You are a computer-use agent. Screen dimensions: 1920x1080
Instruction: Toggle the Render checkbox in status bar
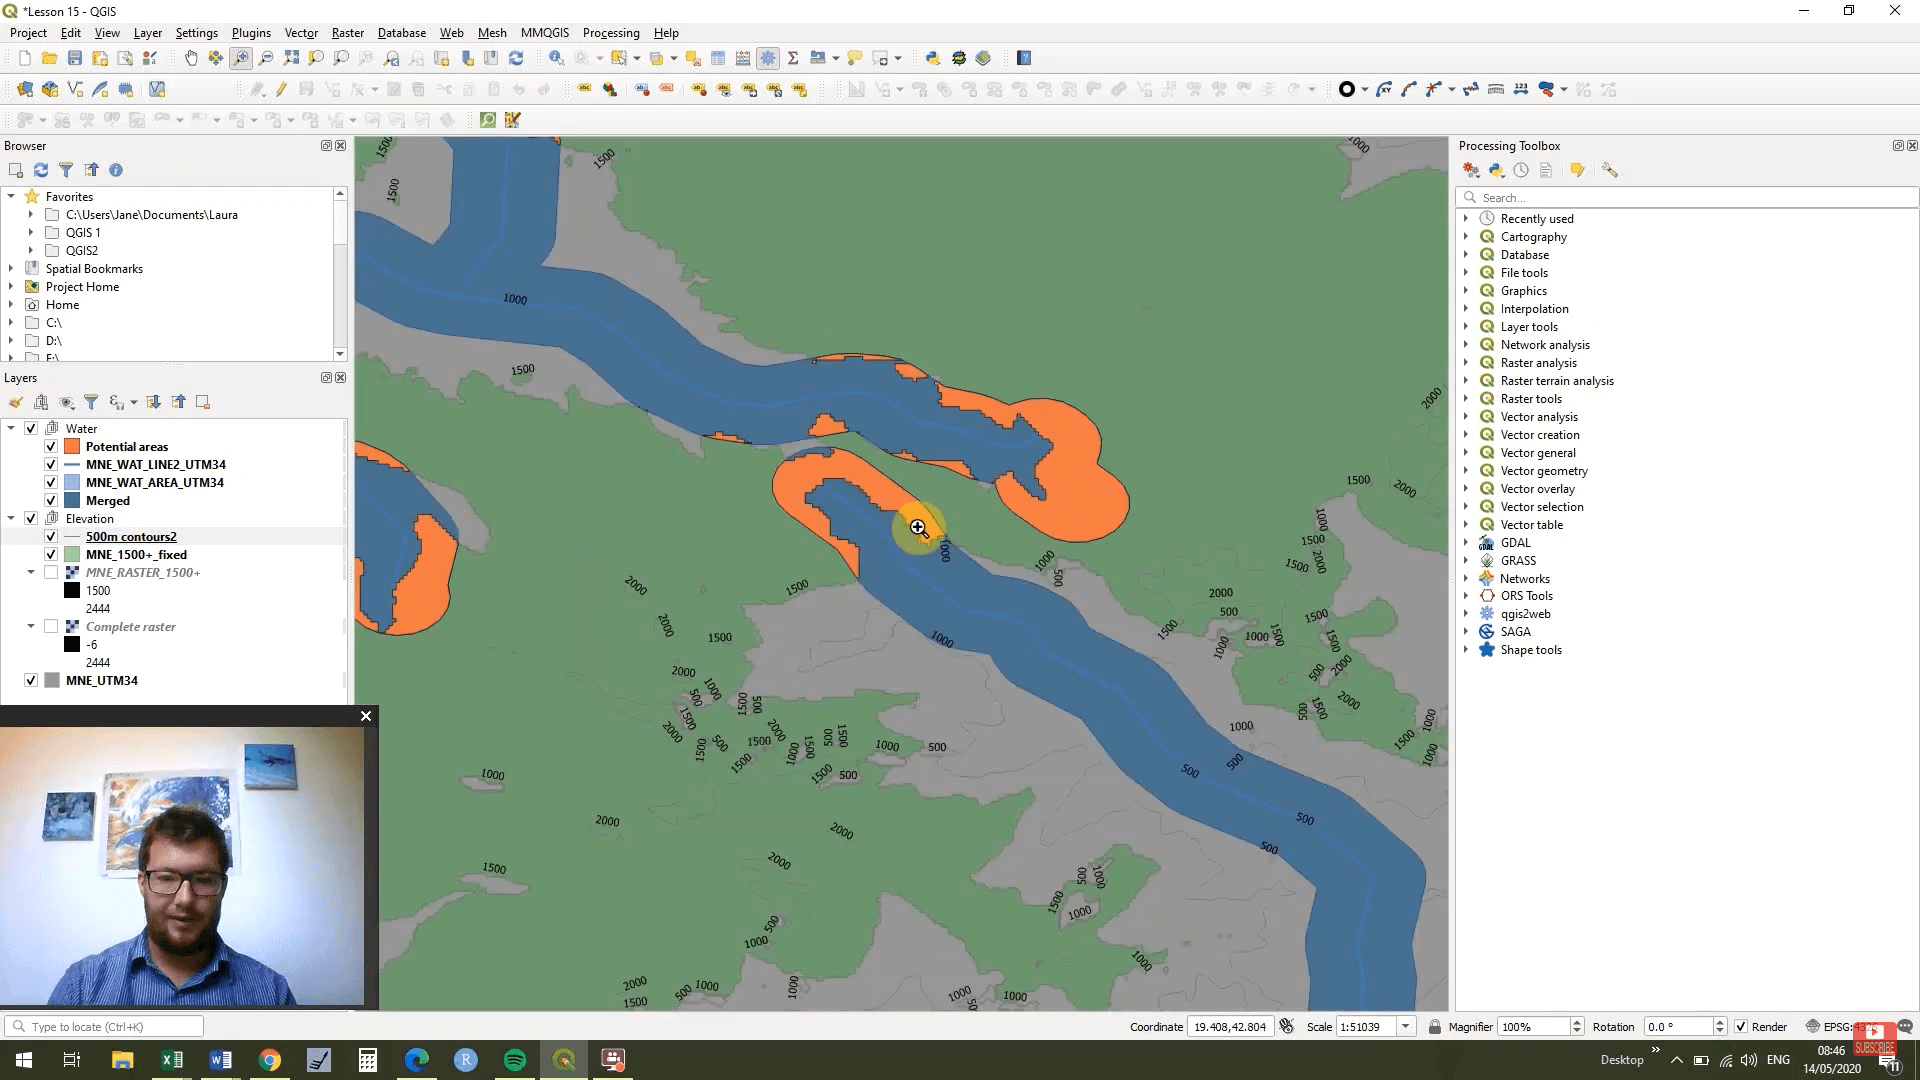pyautogui.click(x=1741, y=1027)
